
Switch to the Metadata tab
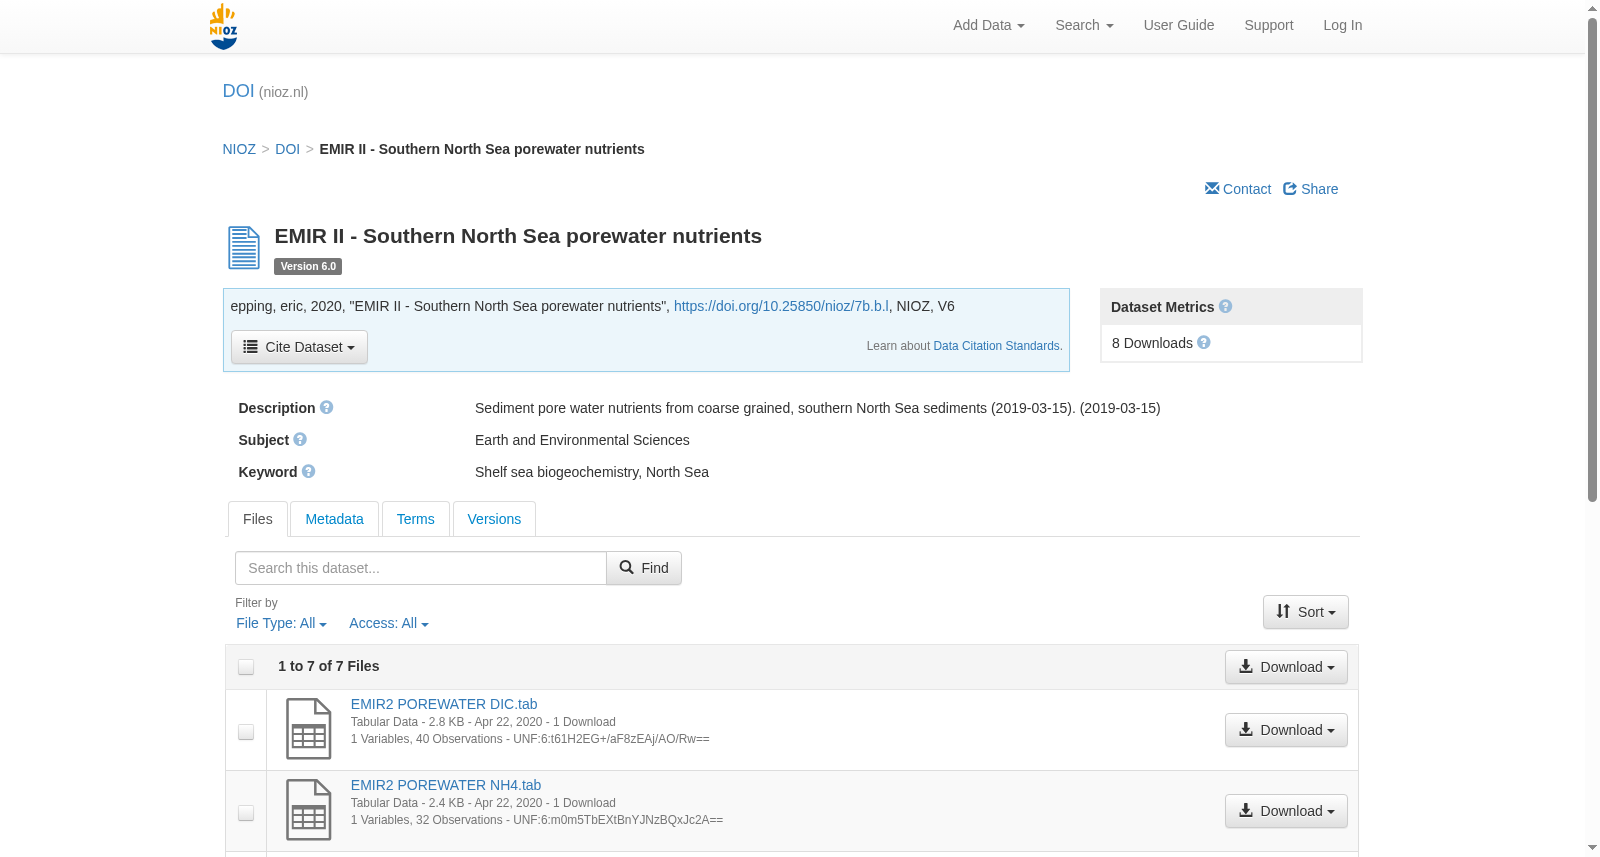pos(334,519)
